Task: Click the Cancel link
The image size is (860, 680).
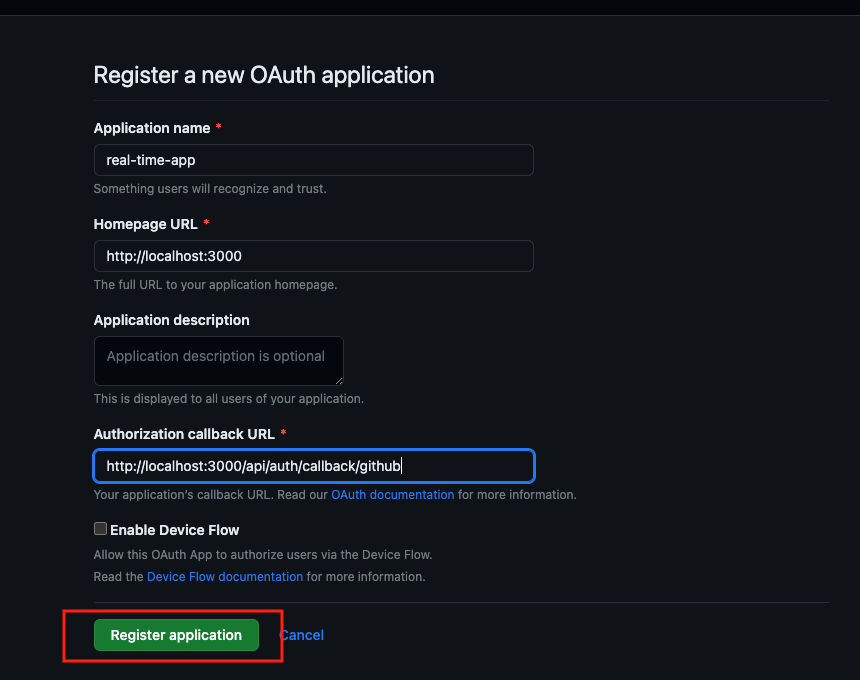Action: [302, 635]
